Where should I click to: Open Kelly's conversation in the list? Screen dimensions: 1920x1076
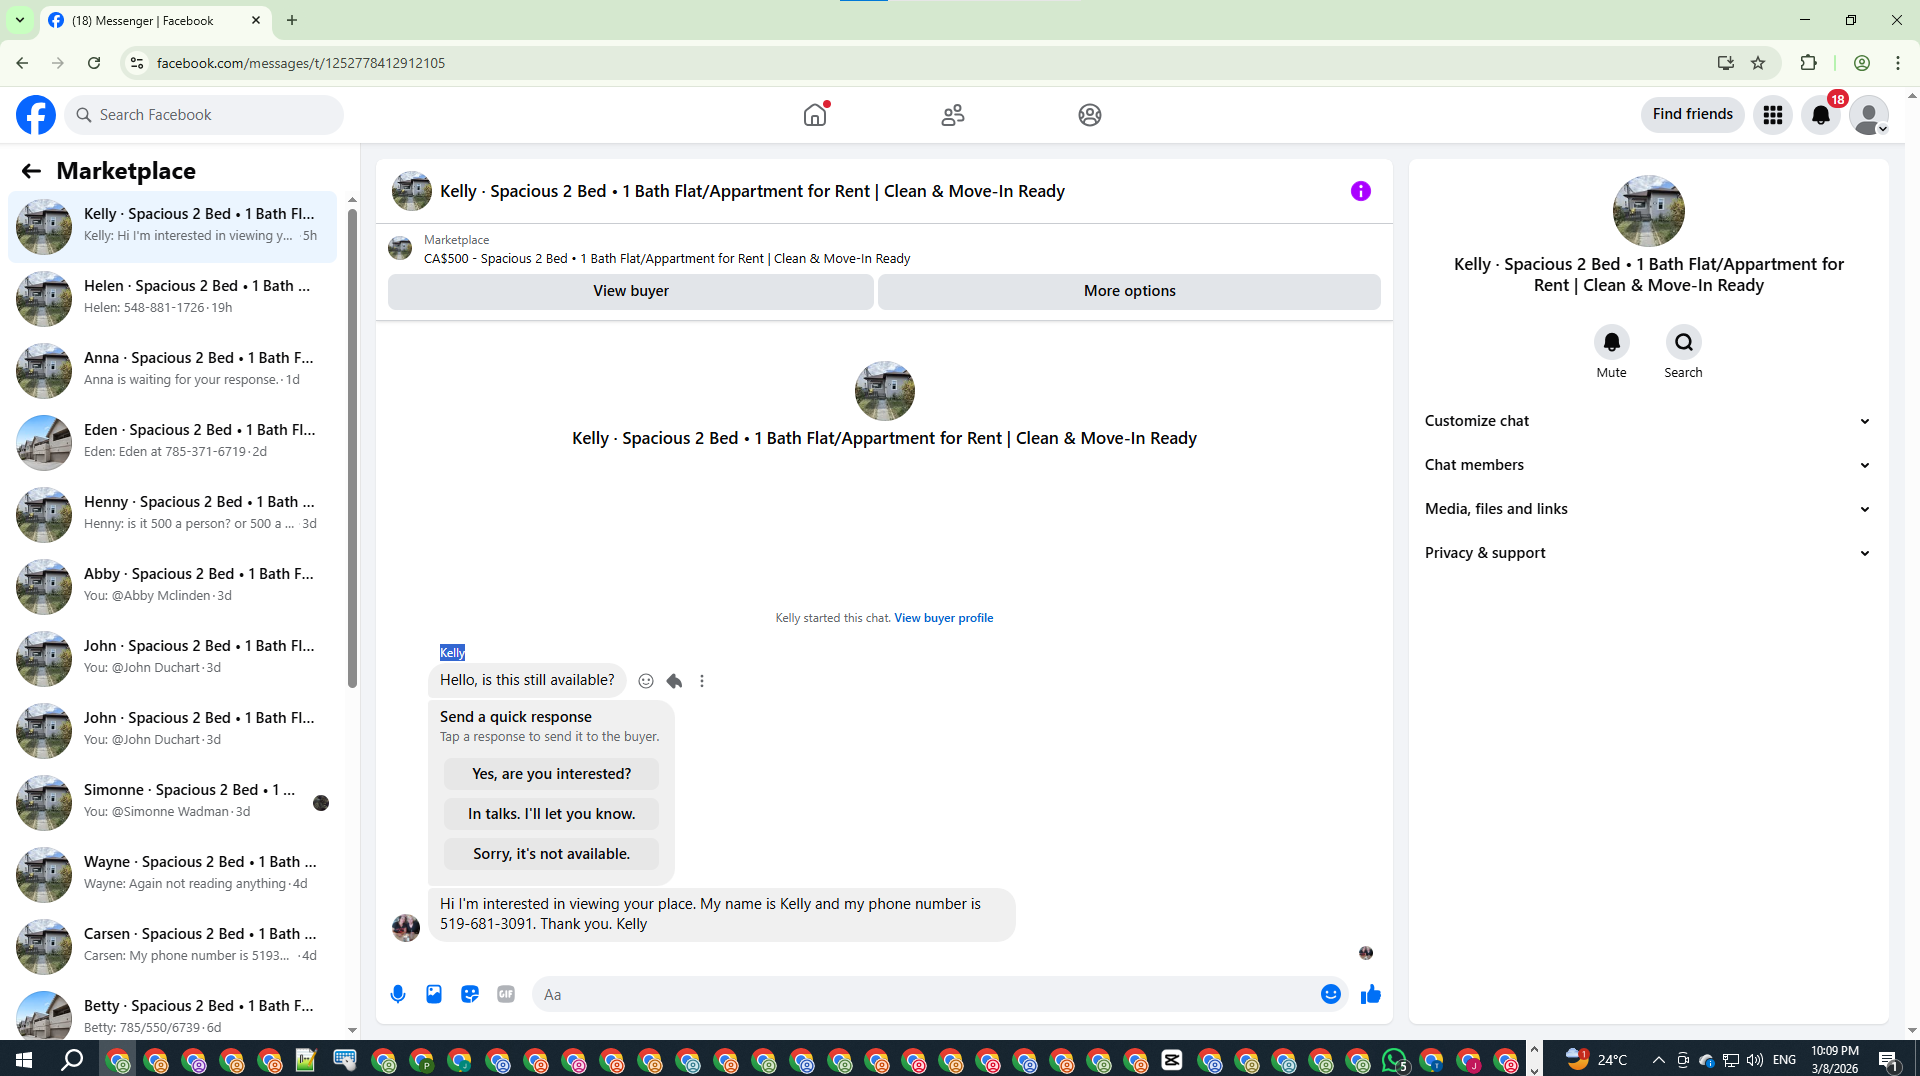coord(172,226)
